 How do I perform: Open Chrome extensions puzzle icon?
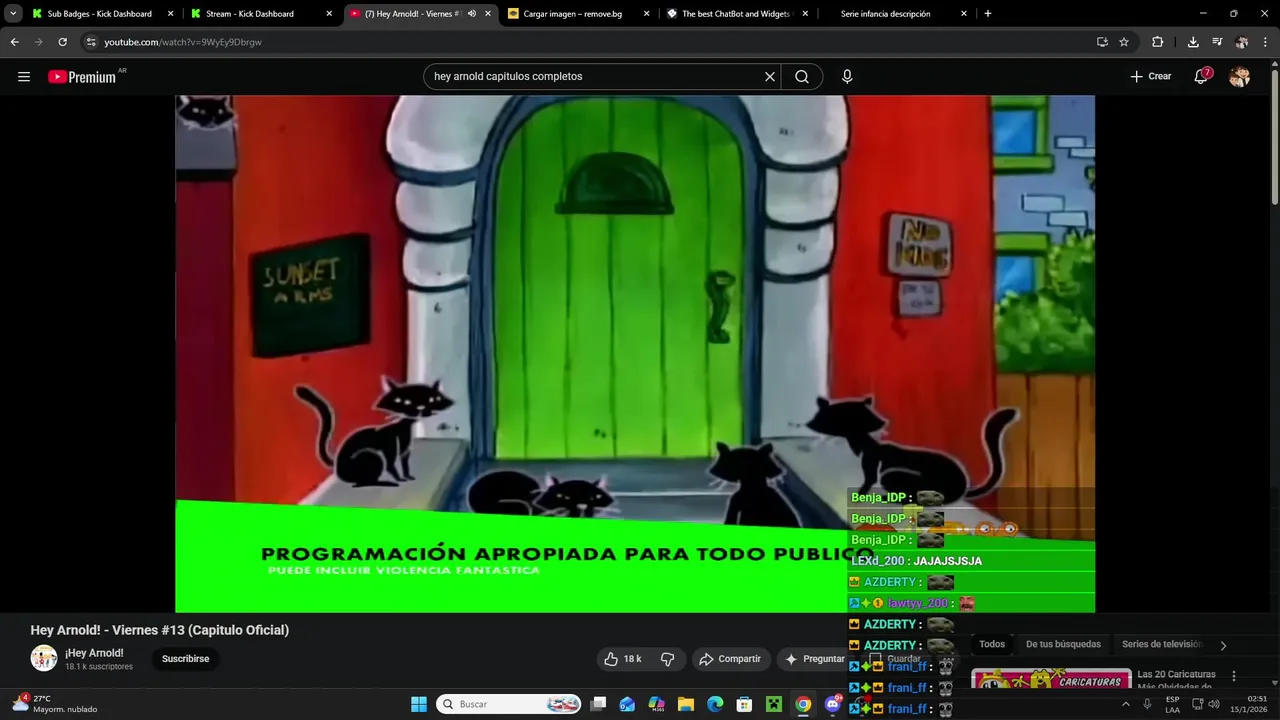pyautogui.click(x=1157, y=42)
